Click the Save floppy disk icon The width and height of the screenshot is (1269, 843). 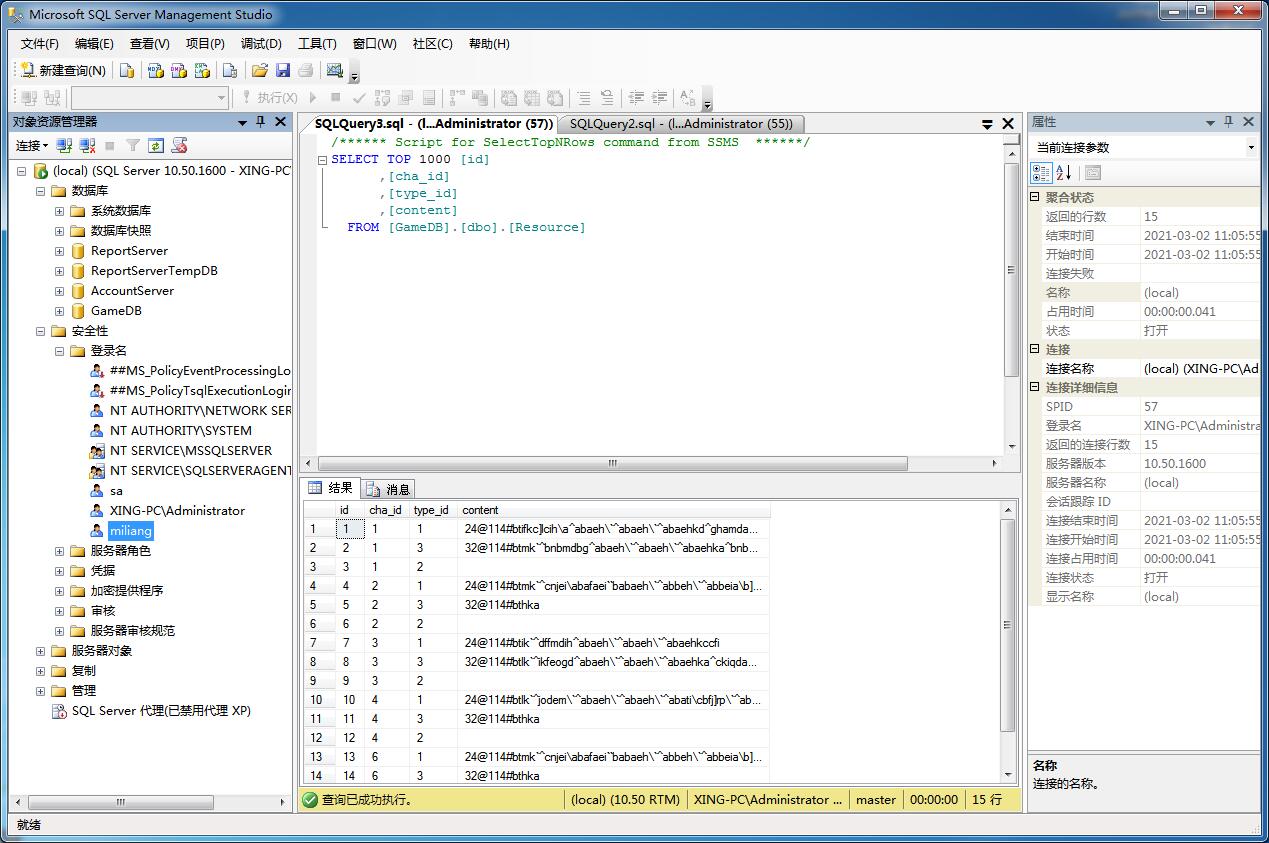[x=282, y=70]
